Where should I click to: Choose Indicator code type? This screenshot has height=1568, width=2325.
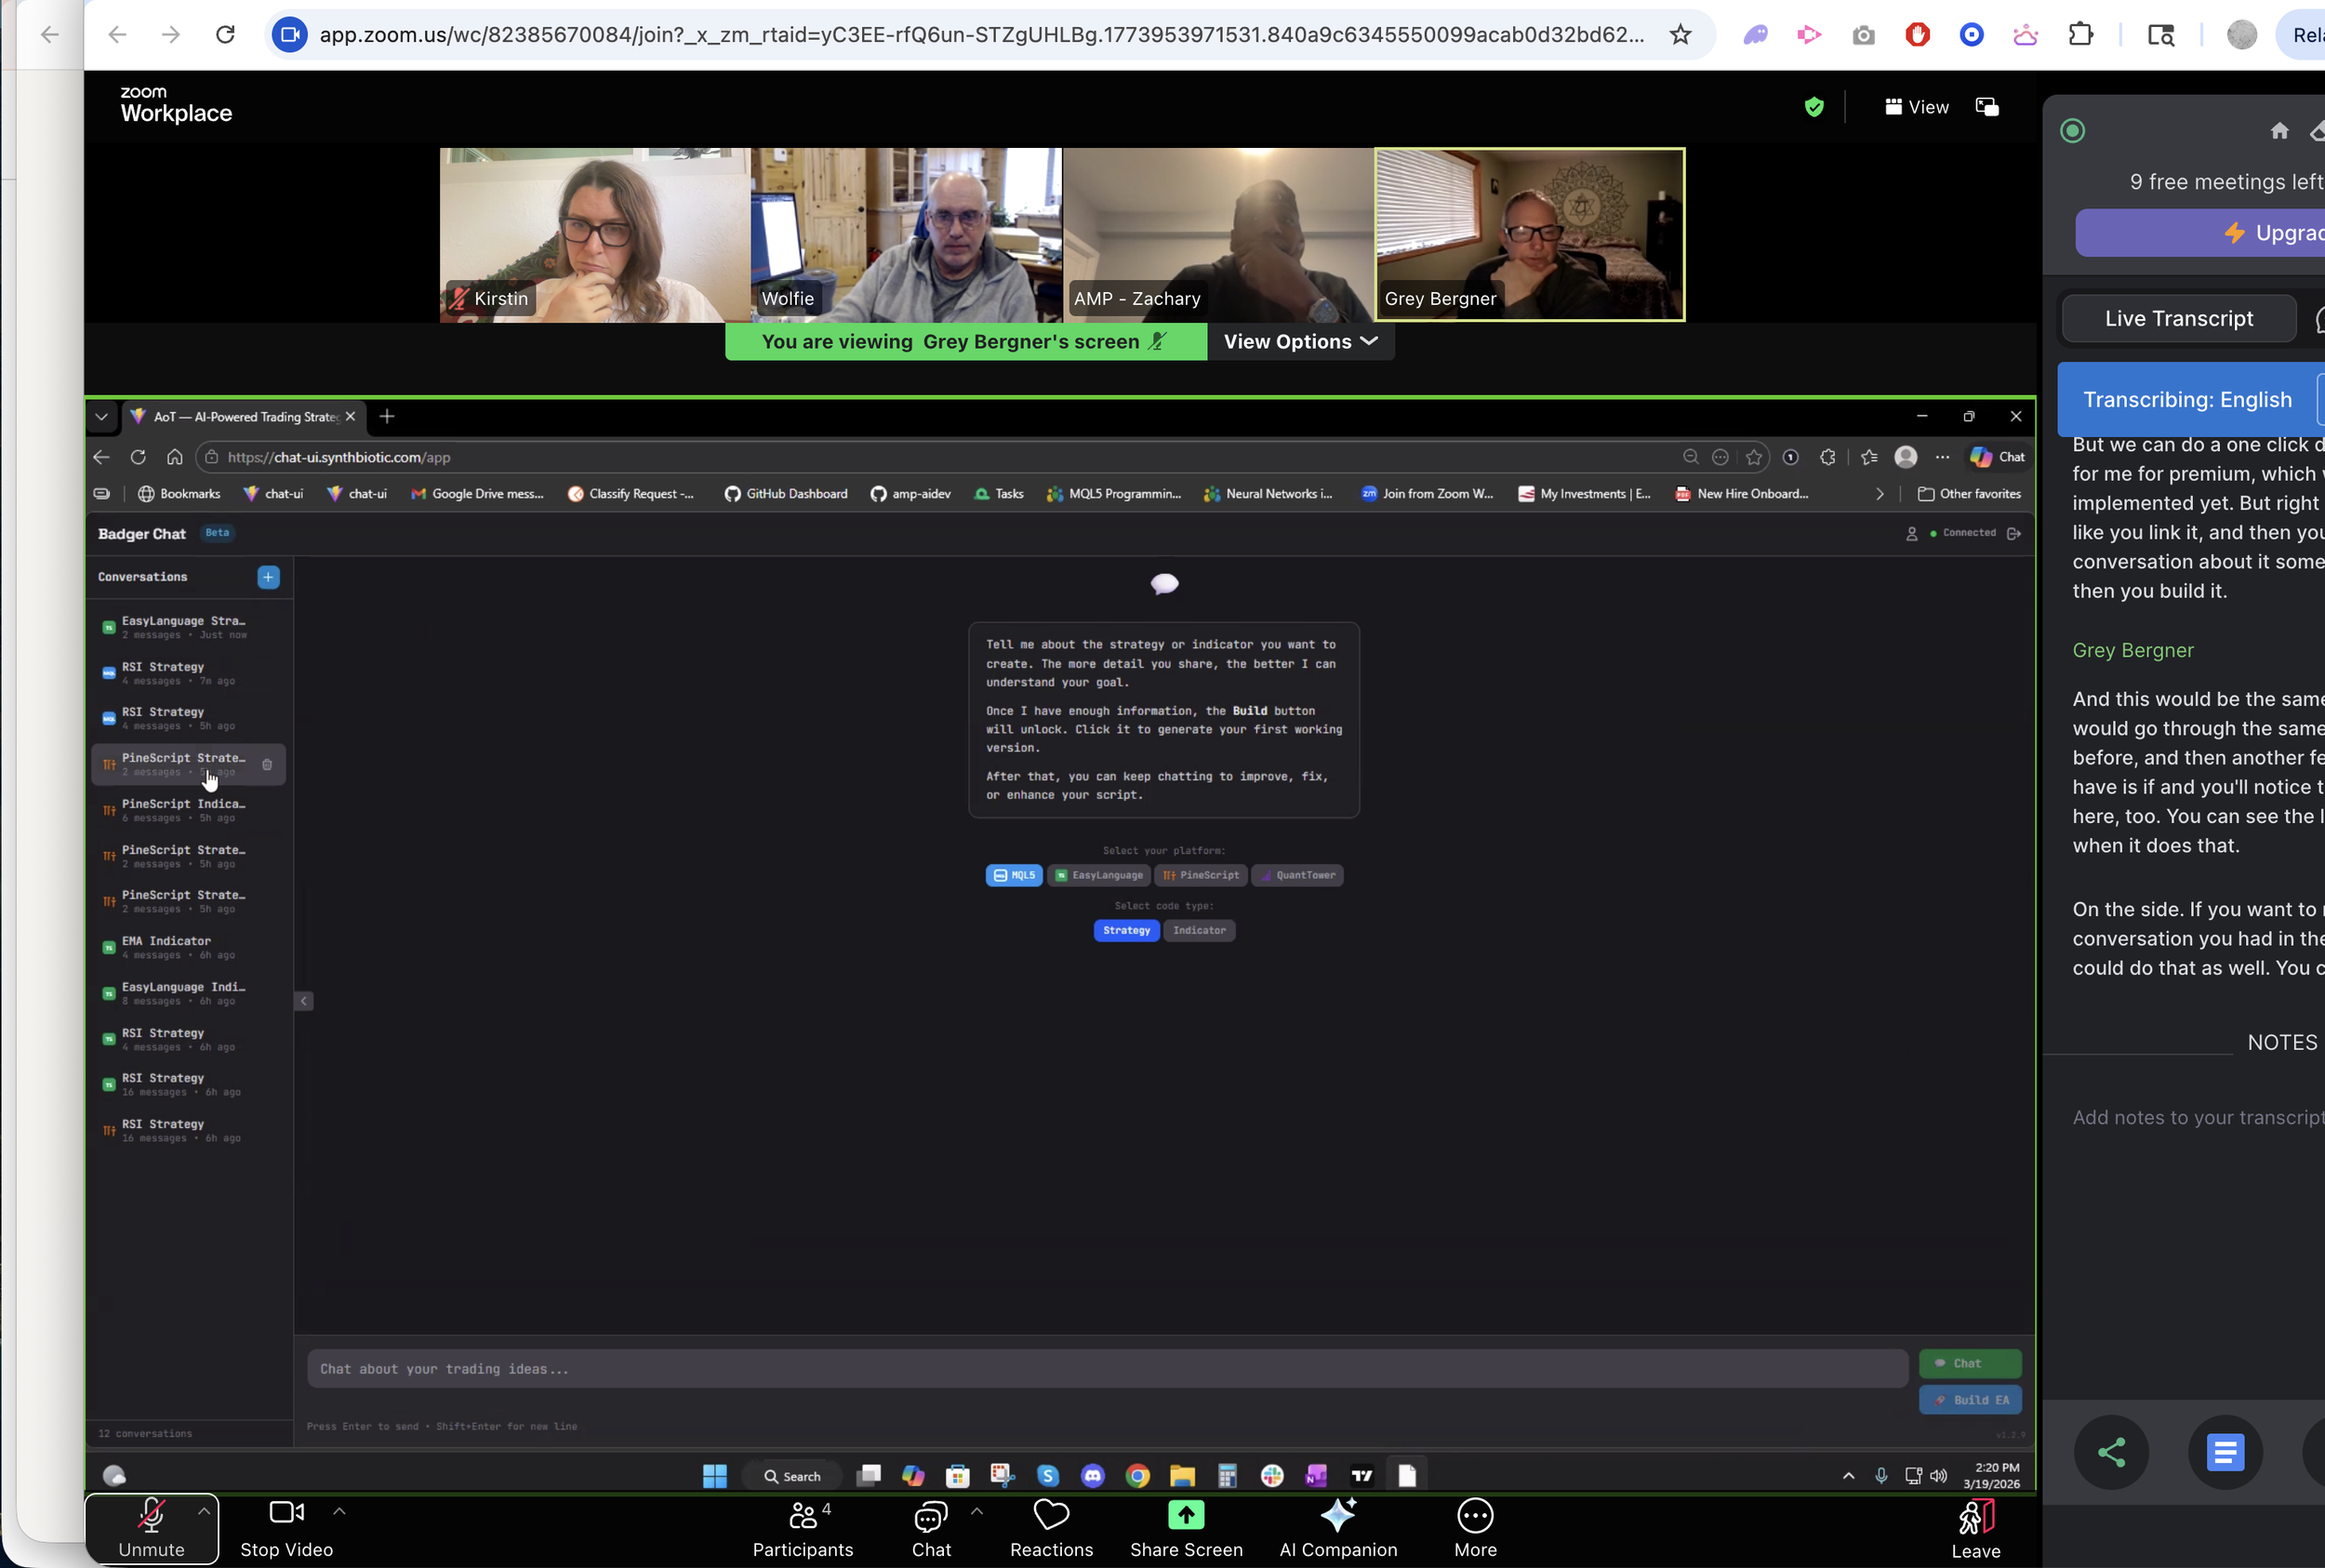1199,930
